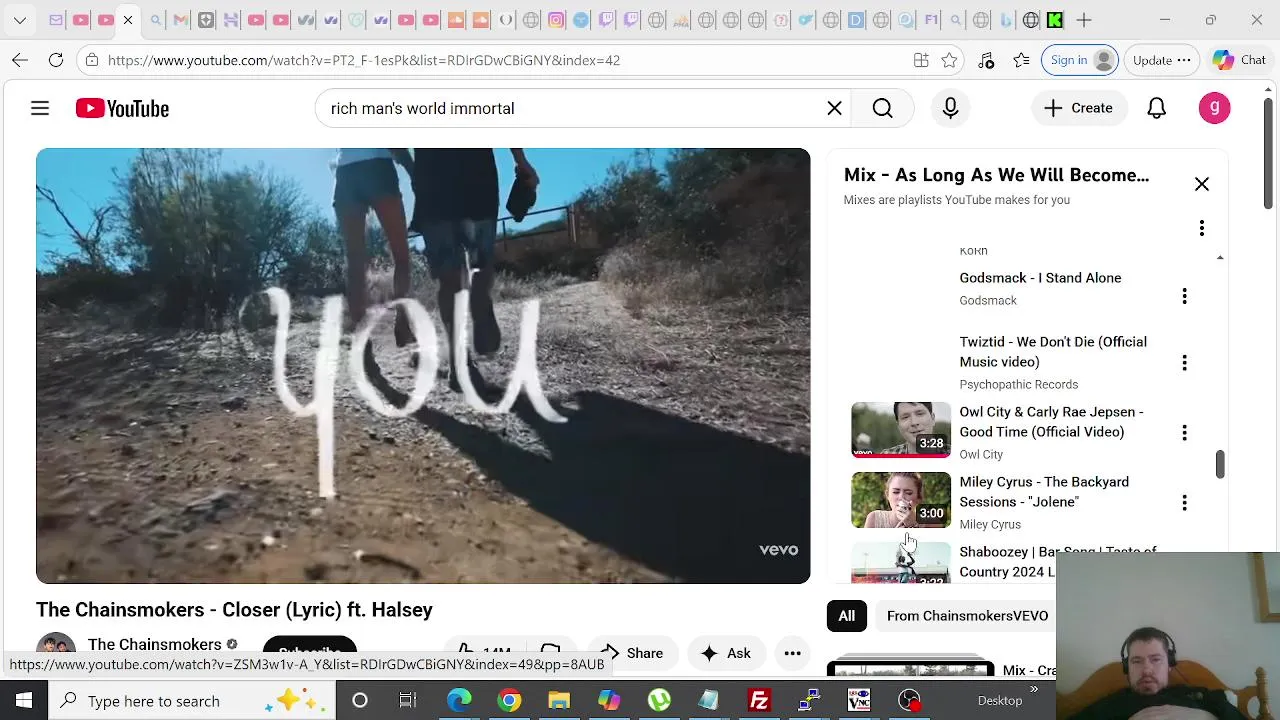Close the Mix playlist panel
The image size is (1280, 720).
1201,184
